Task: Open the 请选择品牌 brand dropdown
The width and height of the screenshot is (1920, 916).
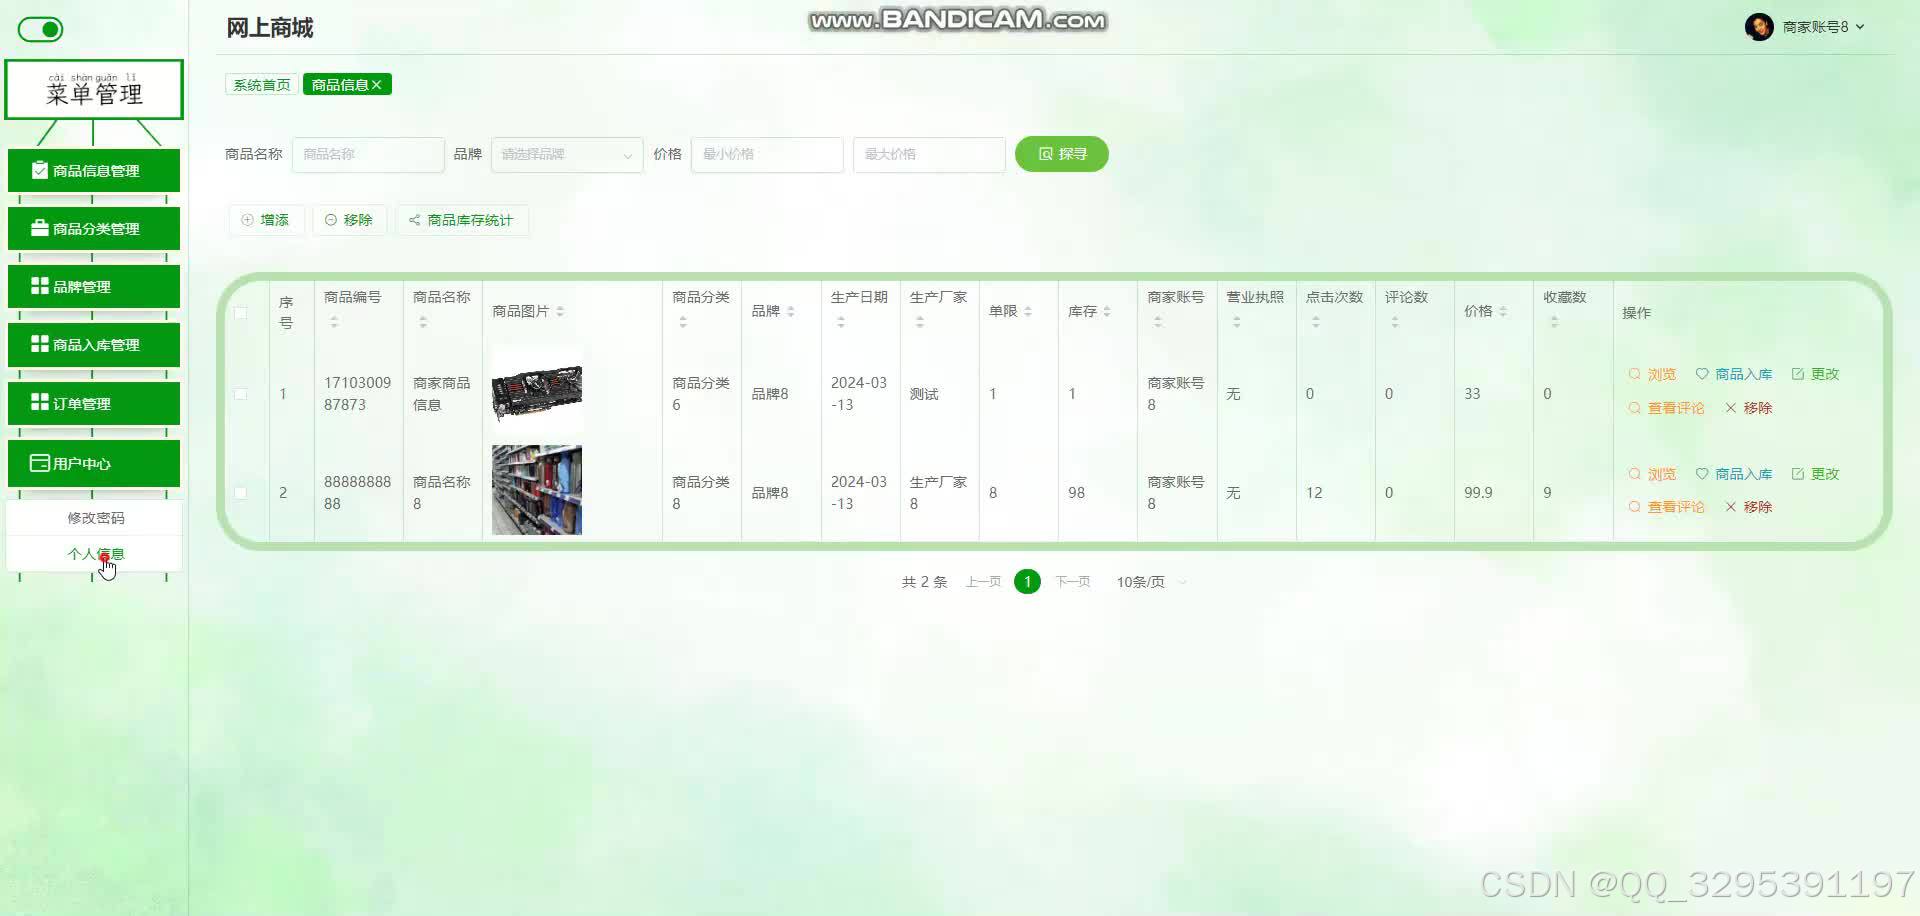Action: (x=566, y=154)
